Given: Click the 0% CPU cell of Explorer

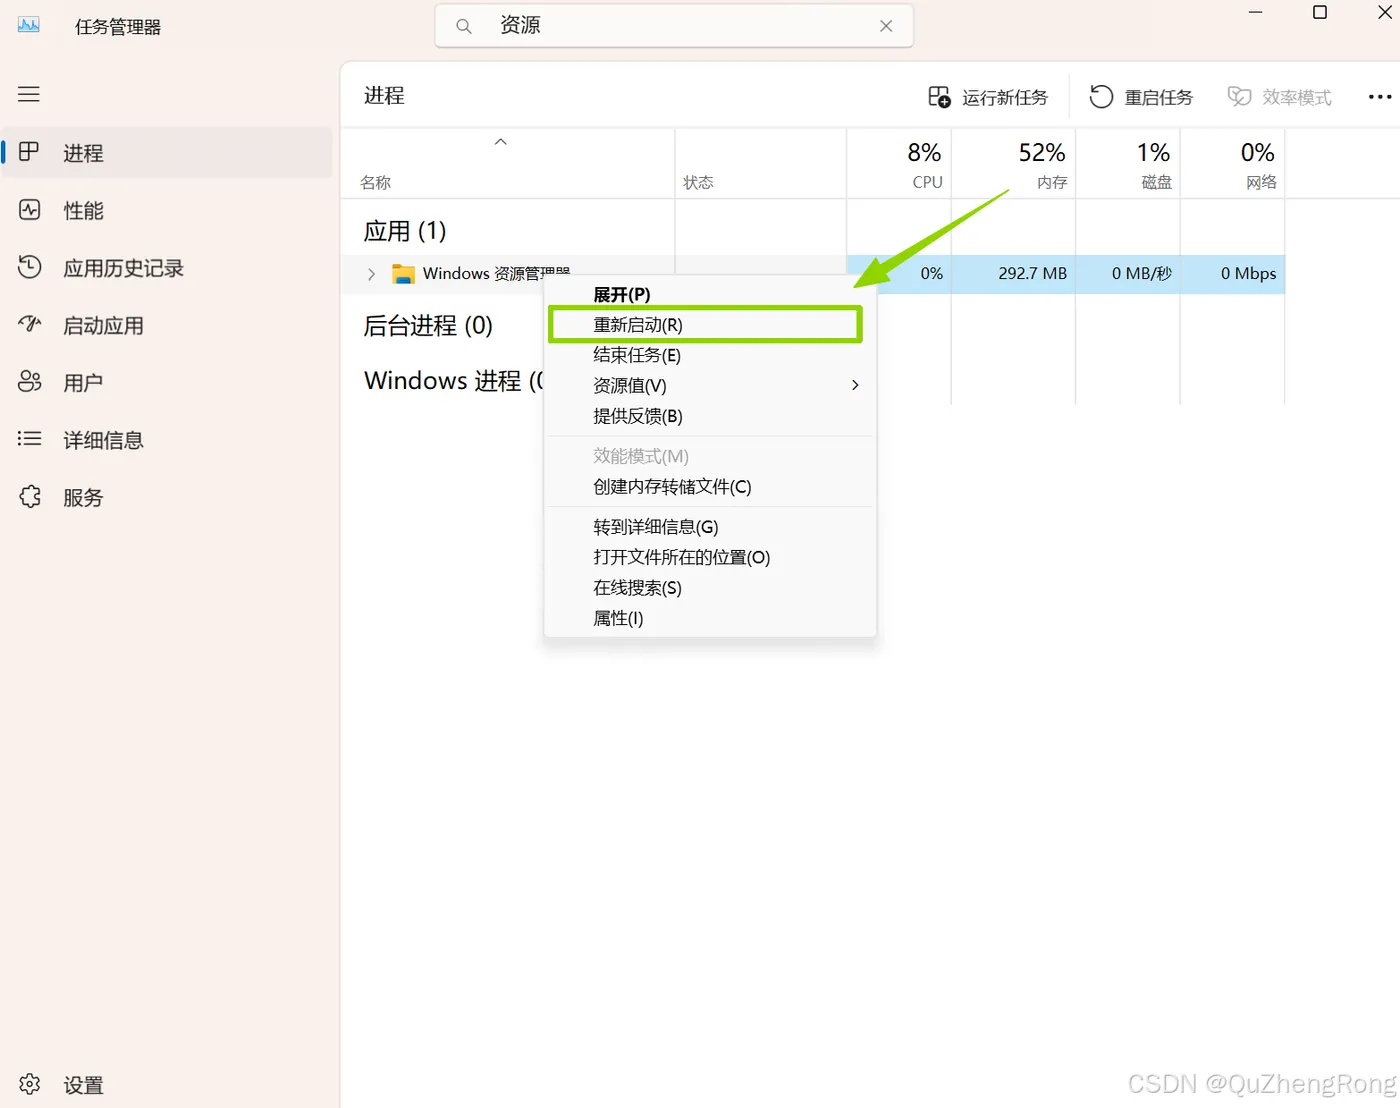Looking at the screenshot, I should coord(913,274).
